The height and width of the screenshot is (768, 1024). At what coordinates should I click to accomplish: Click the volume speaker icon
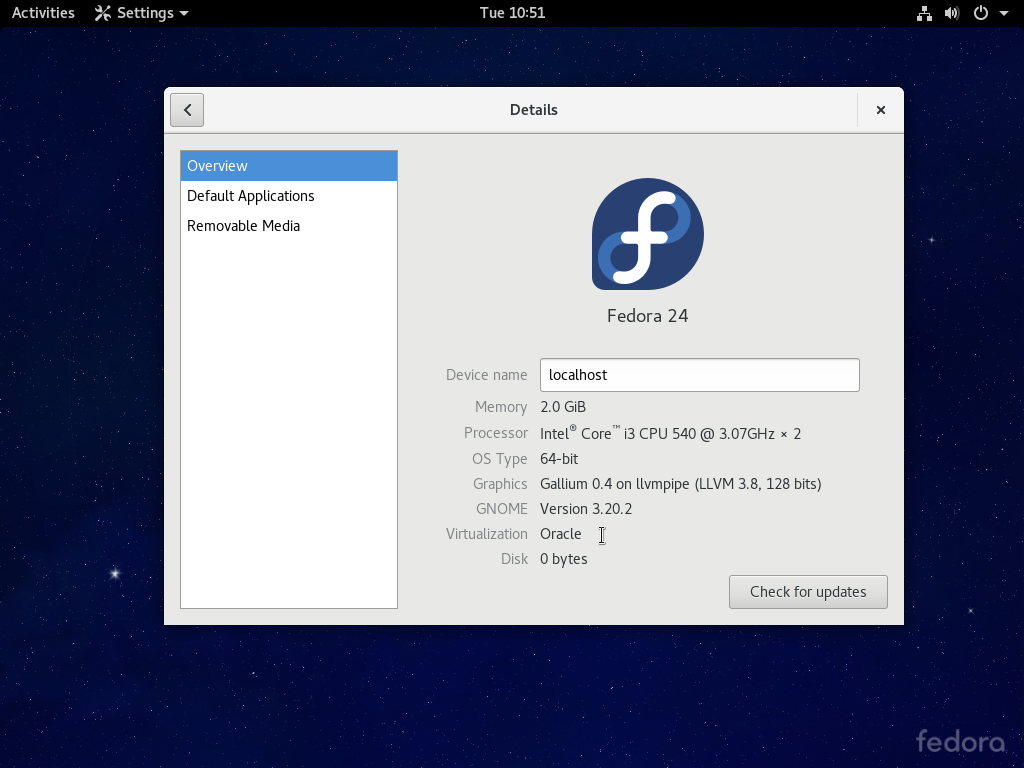[x=951, y=13]
